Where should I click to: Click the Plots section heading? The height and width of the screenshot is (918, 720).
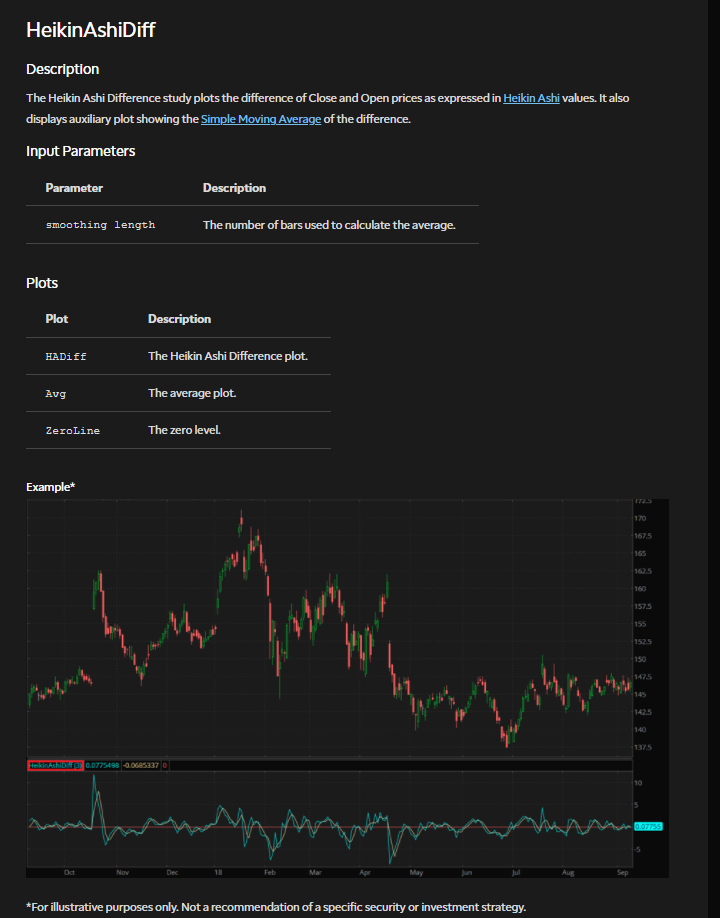click(x=42, y=283)
